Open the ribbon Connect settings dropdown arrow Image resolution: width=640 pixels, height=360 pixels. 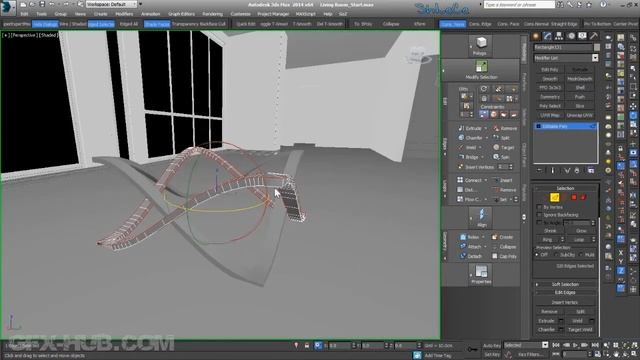pos(485,180)
